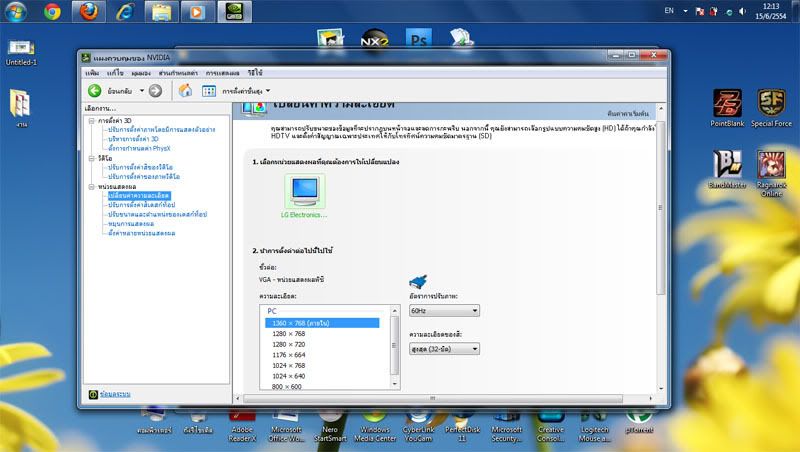Open the back button history dropdown arrow
800x452 pixels.
point(142,91)
